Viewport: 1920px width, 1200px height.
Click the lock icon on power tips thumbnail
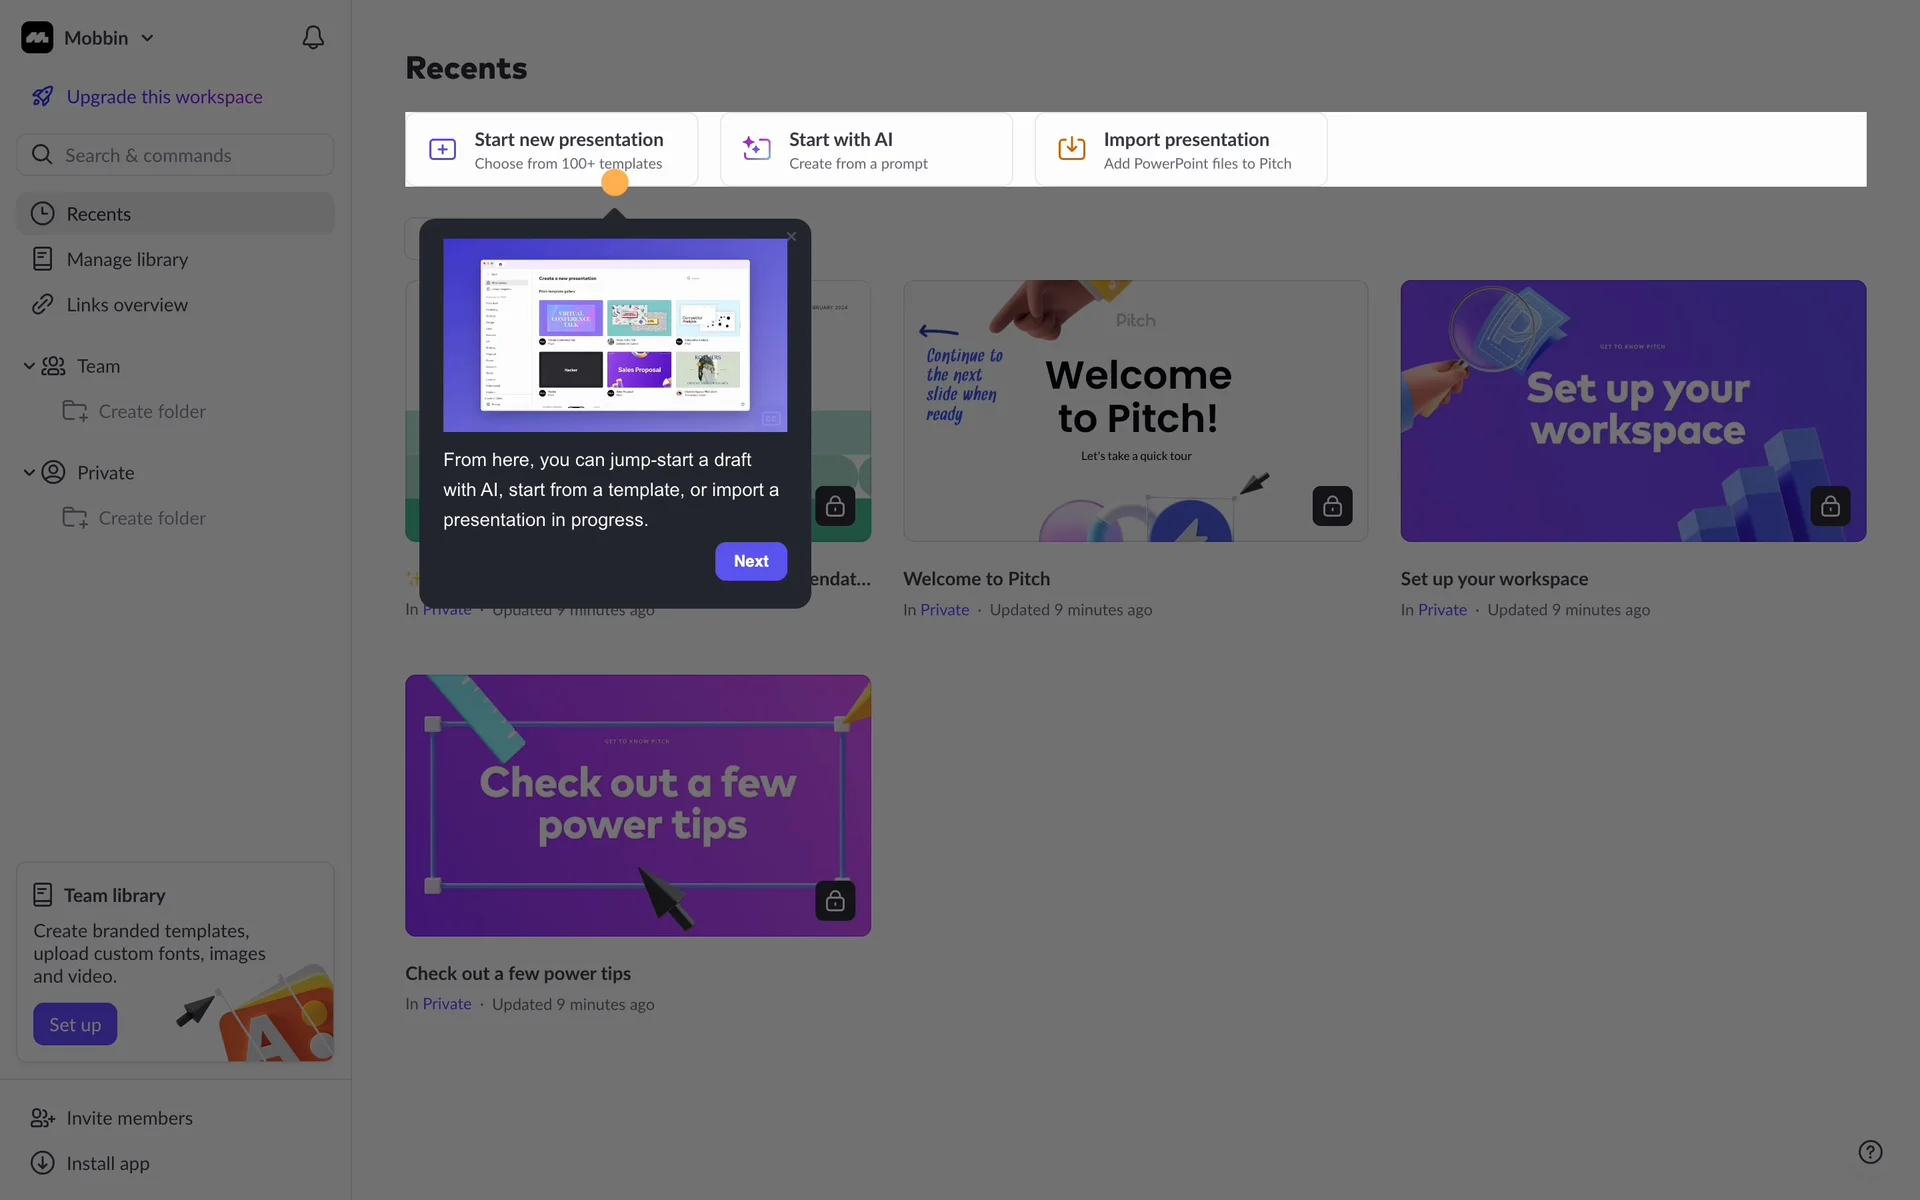tap(835, 901)
